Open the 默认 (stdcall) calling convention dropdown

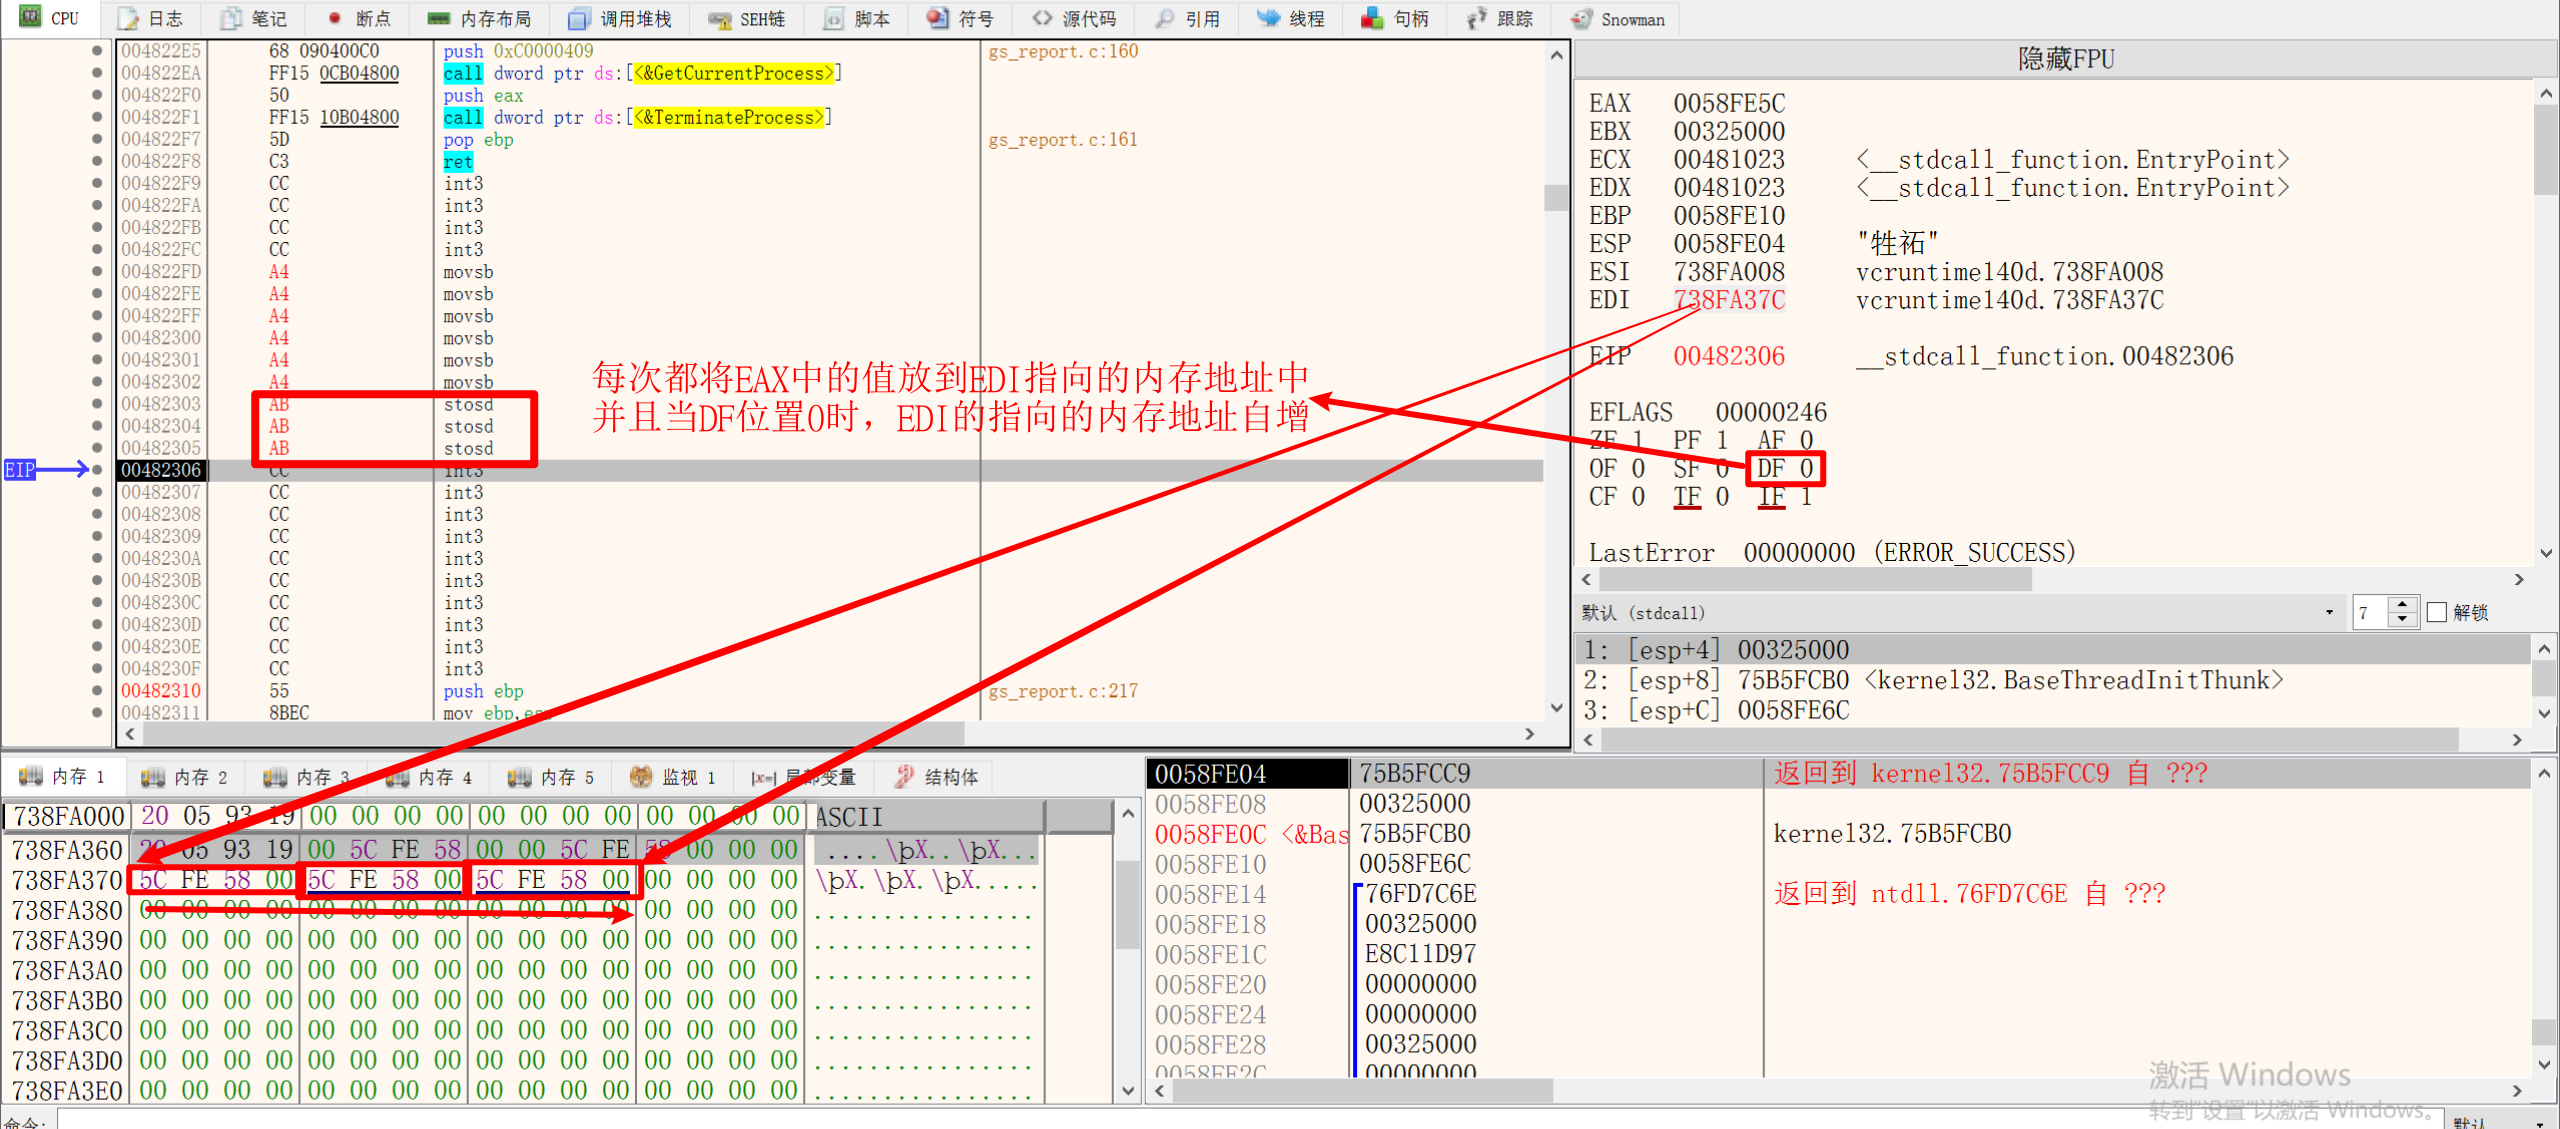(x=2330, y=611)
